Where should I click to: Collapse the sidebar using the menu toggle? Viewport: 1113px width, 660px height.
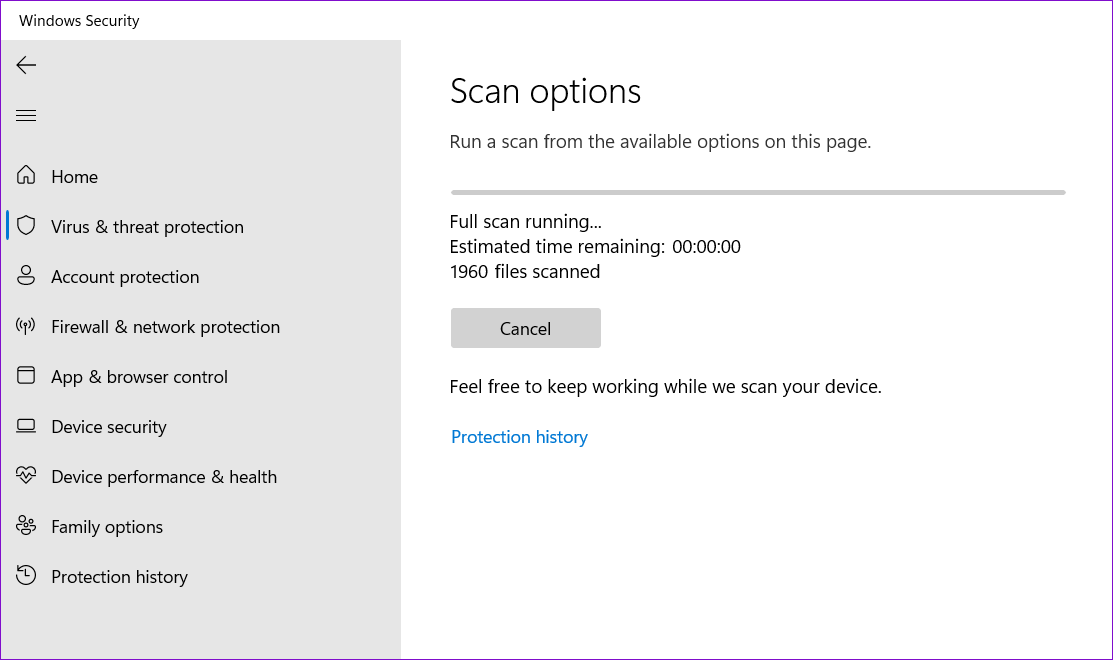(25, 115)
